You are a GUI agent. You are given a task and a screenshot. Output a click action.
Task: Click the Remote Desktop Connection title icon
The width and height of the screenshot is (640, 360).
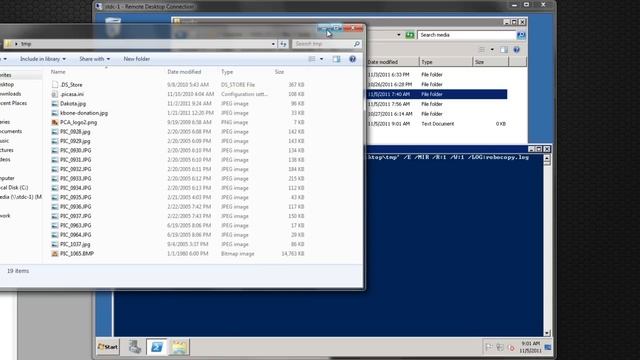(98, 6)
